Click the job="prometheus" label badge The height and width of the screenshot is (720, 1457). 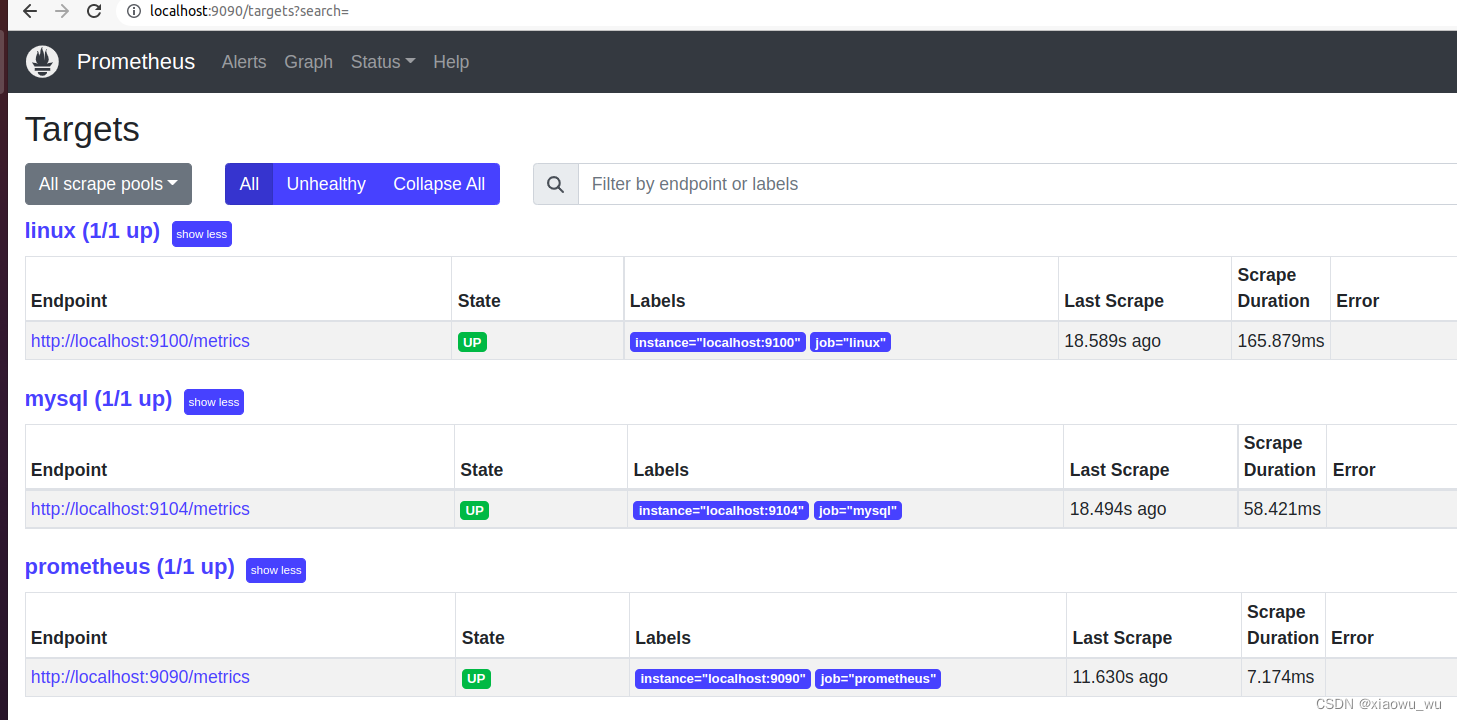[x=878, y=679]
